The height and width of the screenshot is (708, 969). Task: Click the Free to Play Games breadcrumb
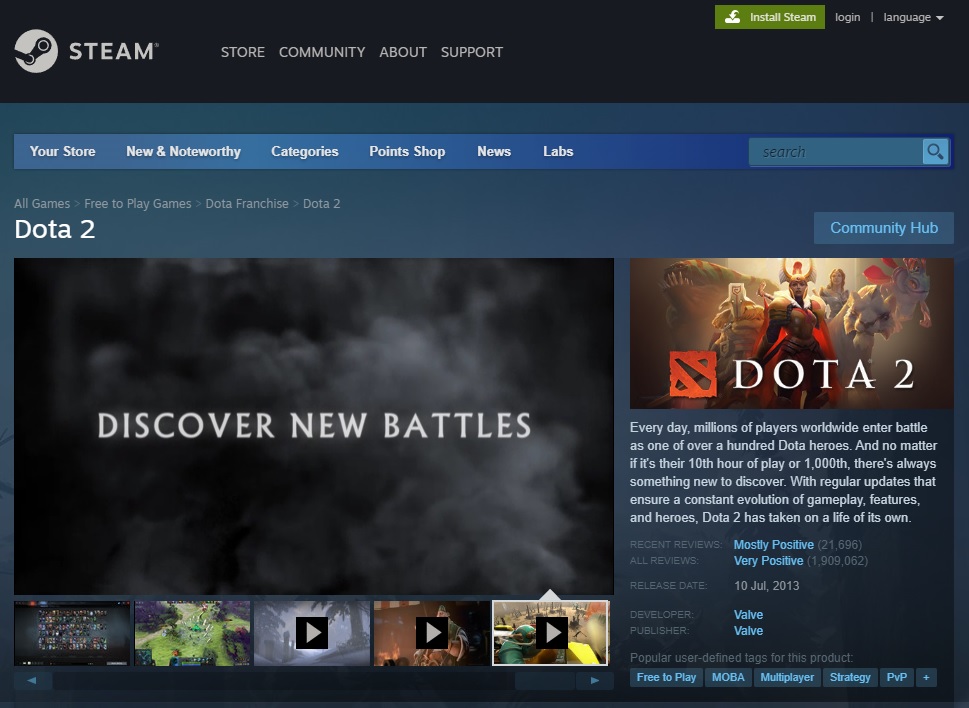[138, 203]
